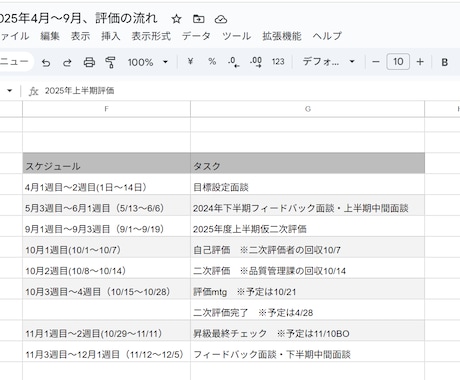Format the cell as percent

[212, 61]
